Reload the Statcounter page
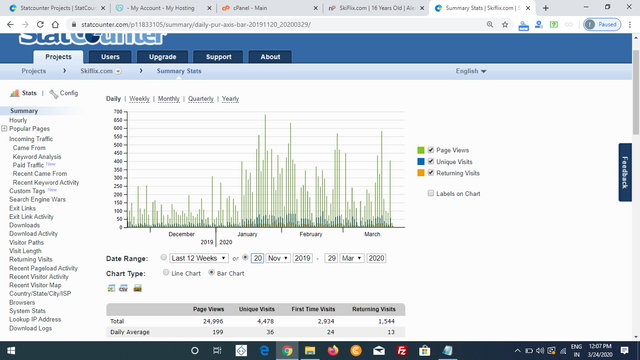The image size is (640, 360). [40, 24]
